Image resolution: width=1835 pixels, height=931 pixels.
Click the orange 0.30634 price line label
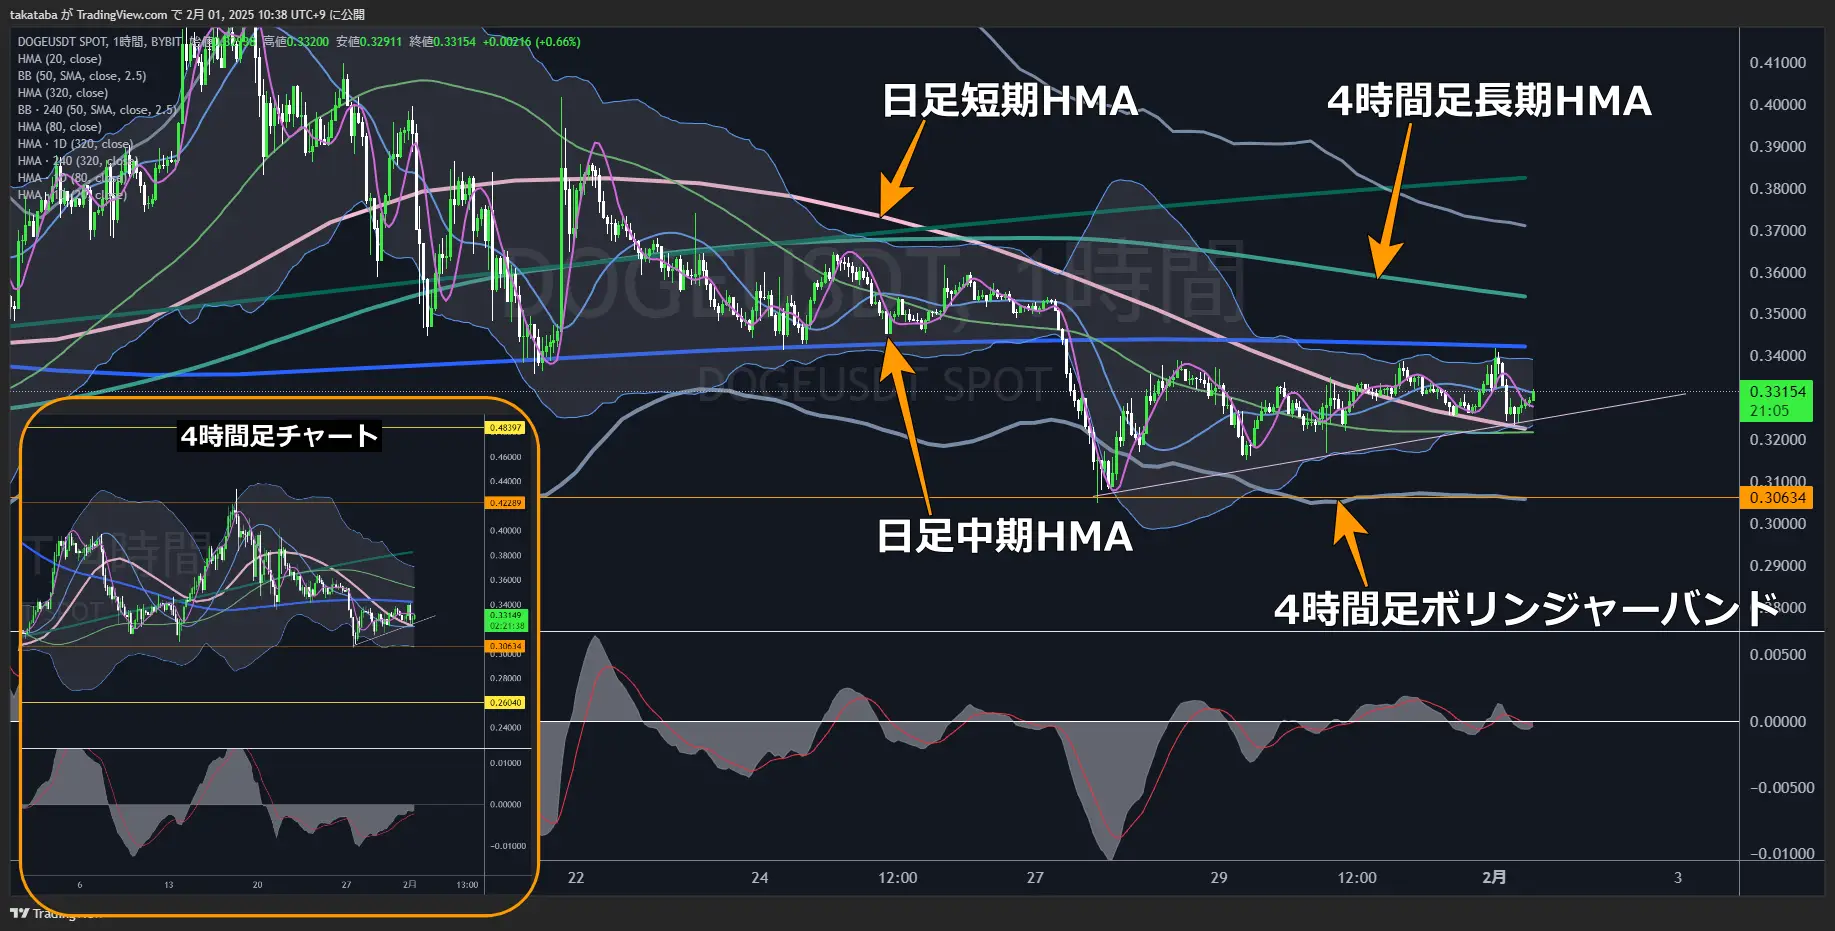coord(1778,498)
